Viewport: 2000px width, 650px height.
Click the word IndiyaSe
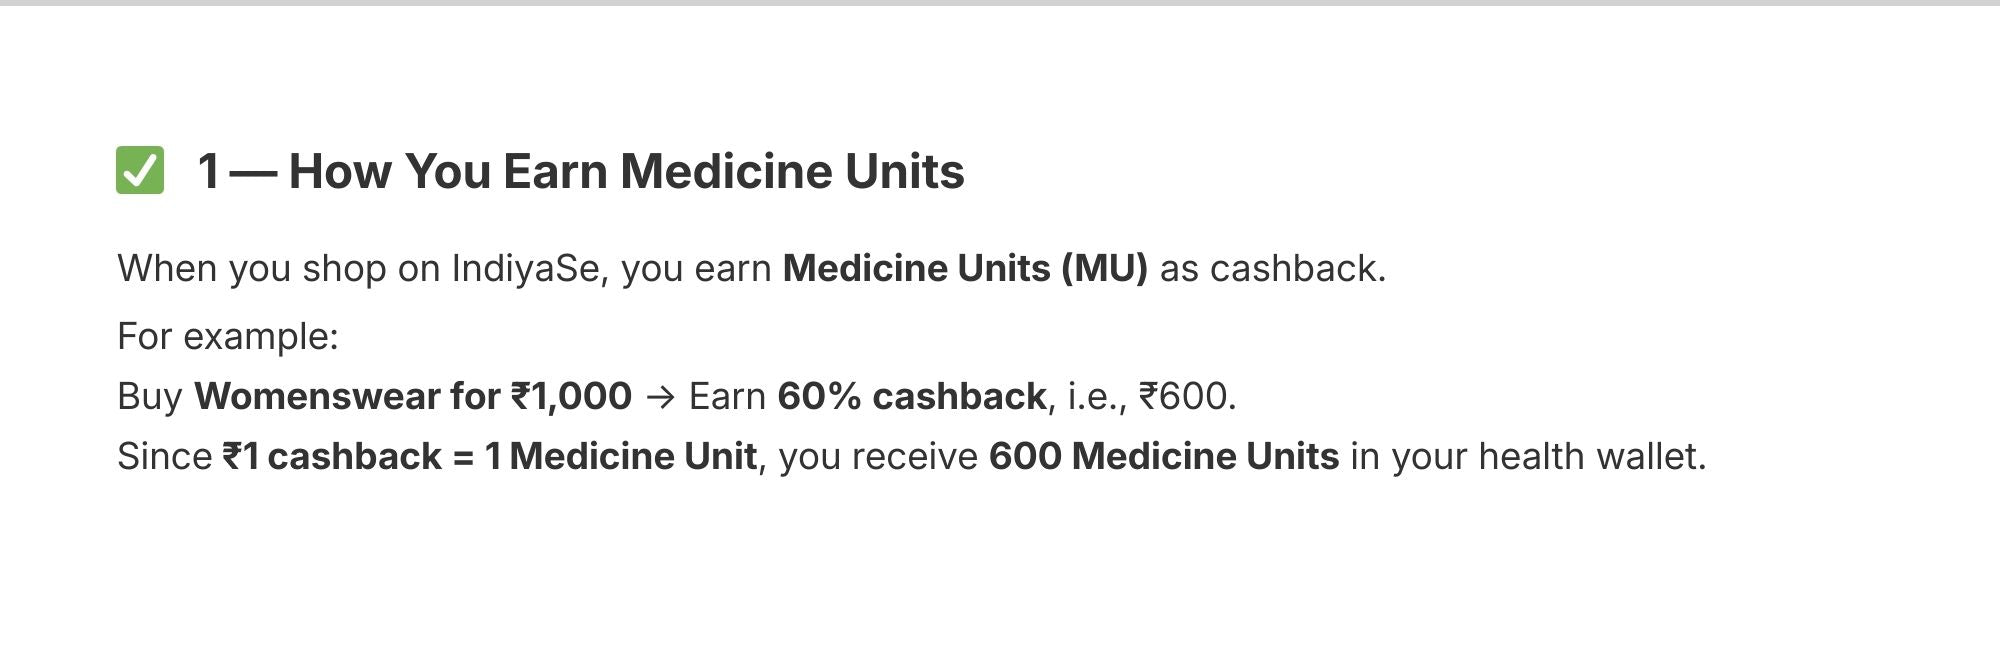[525, 268]
